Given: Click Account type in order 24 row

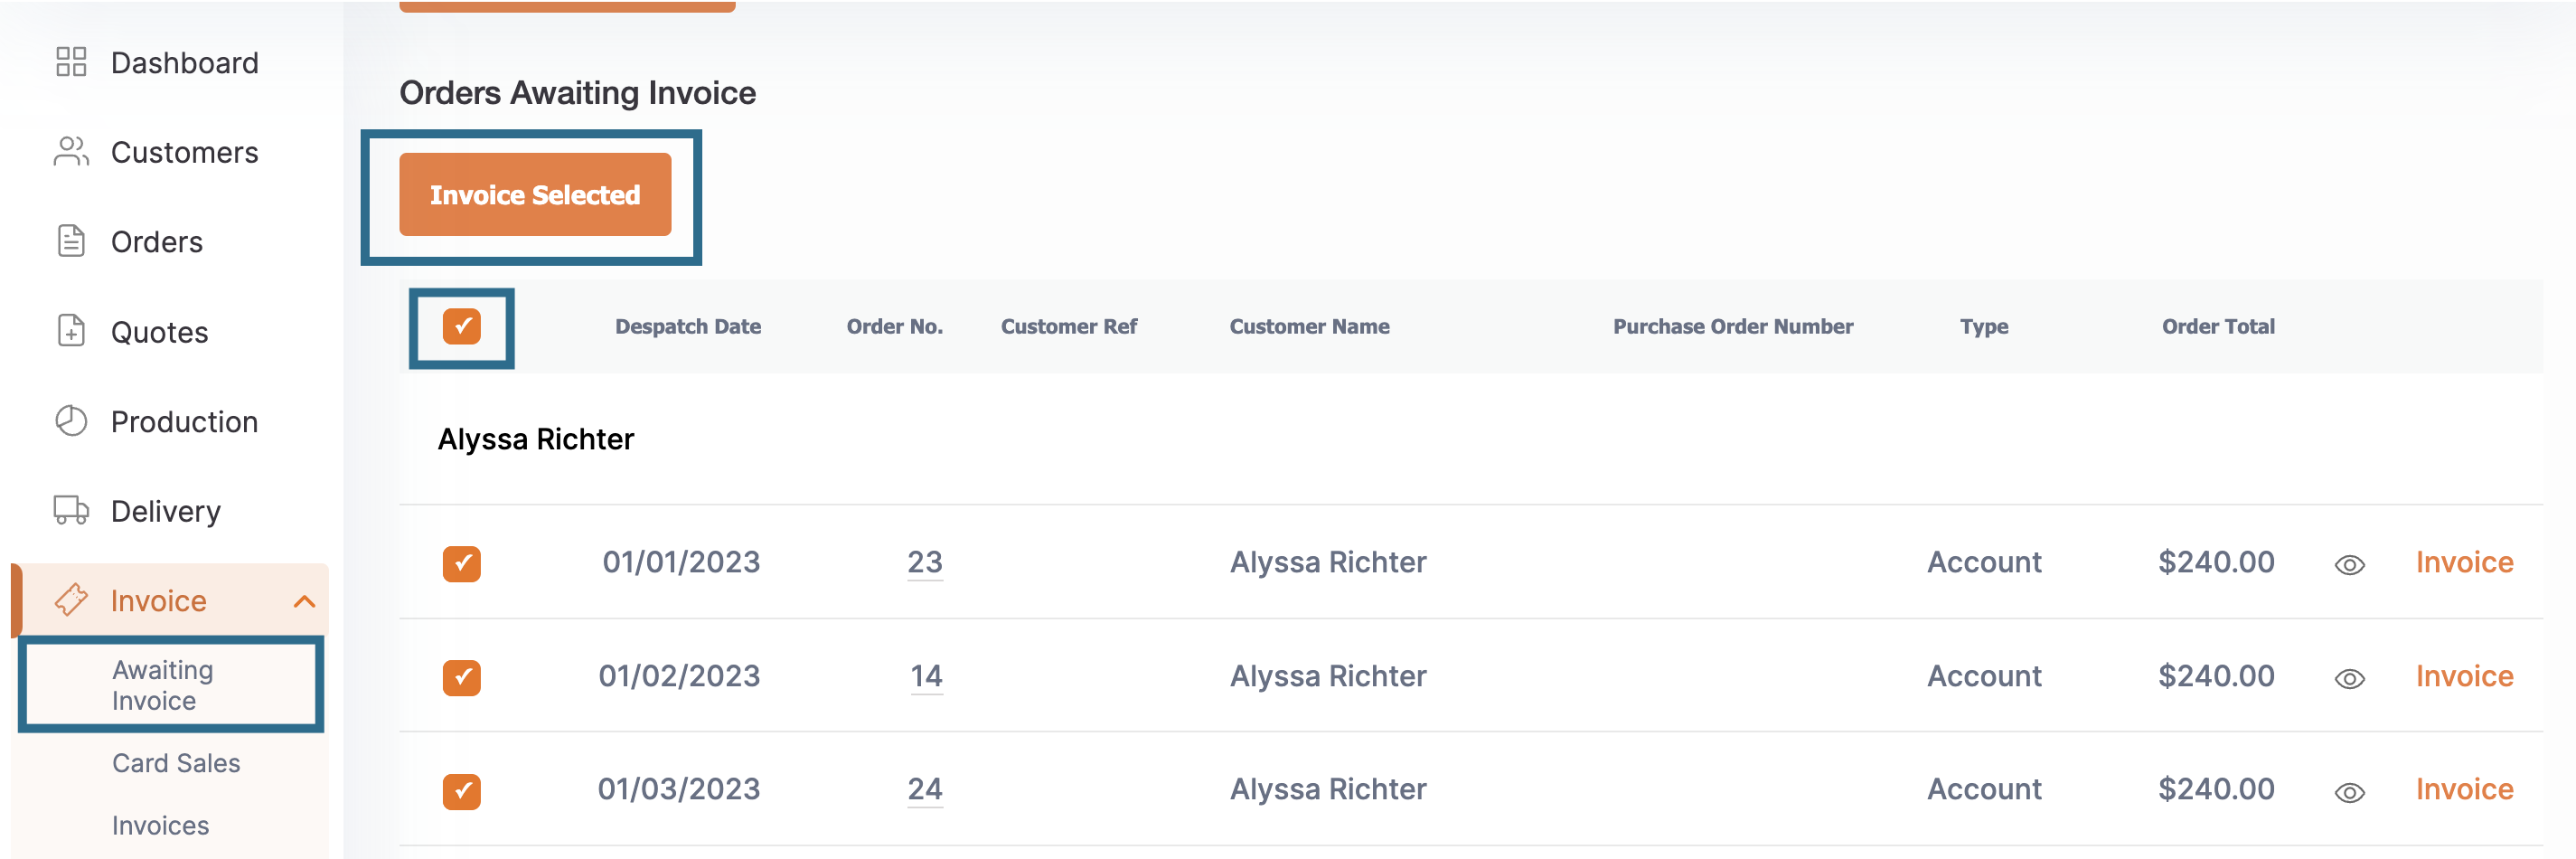Looking at the screenshot, I should click(1984, 789).
